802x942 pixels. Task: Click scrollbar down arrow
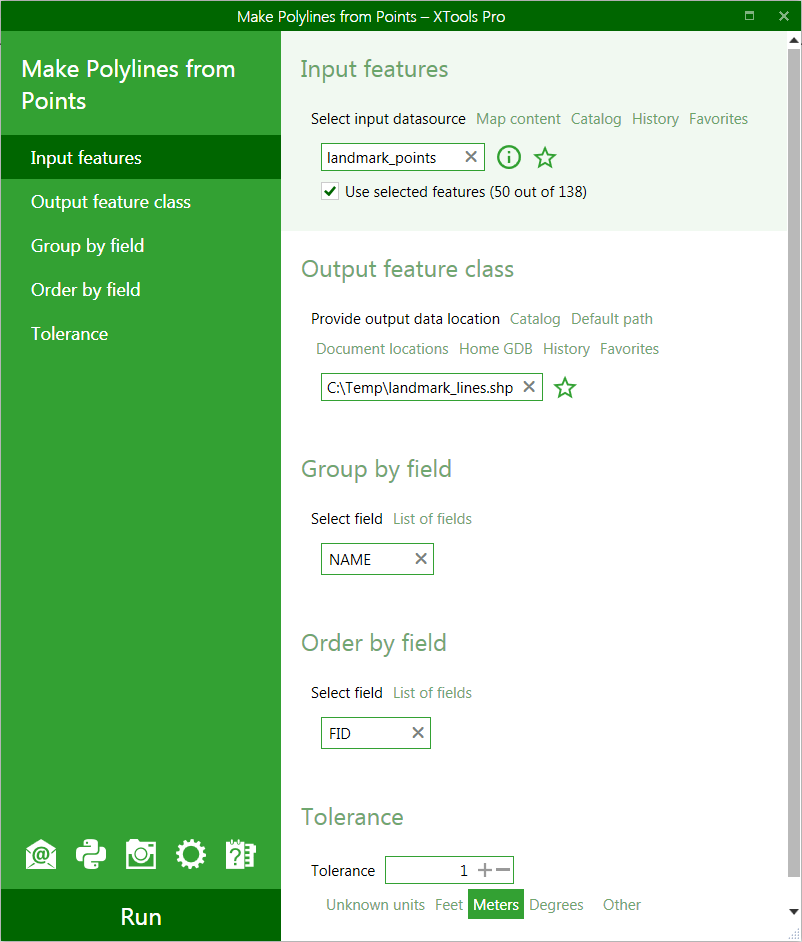794,911
